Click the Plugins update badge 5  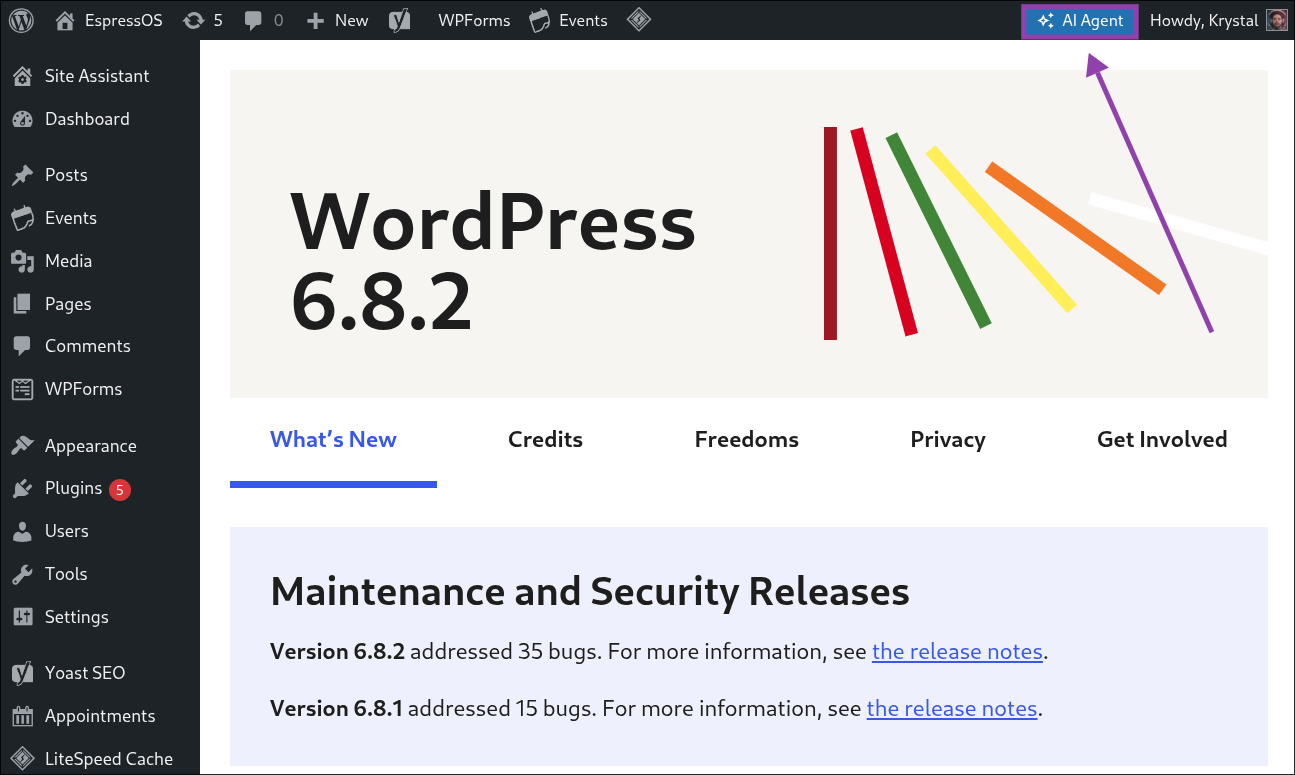coord(120,490)
